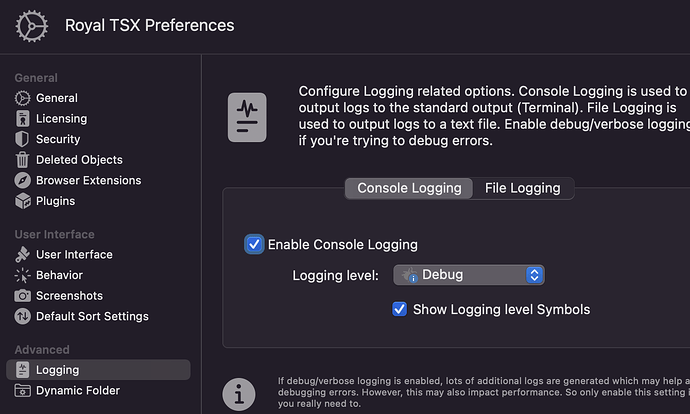Click the Screenshots camera icon
This screenshot has width=690, height=414.
[x=23, y=296]
